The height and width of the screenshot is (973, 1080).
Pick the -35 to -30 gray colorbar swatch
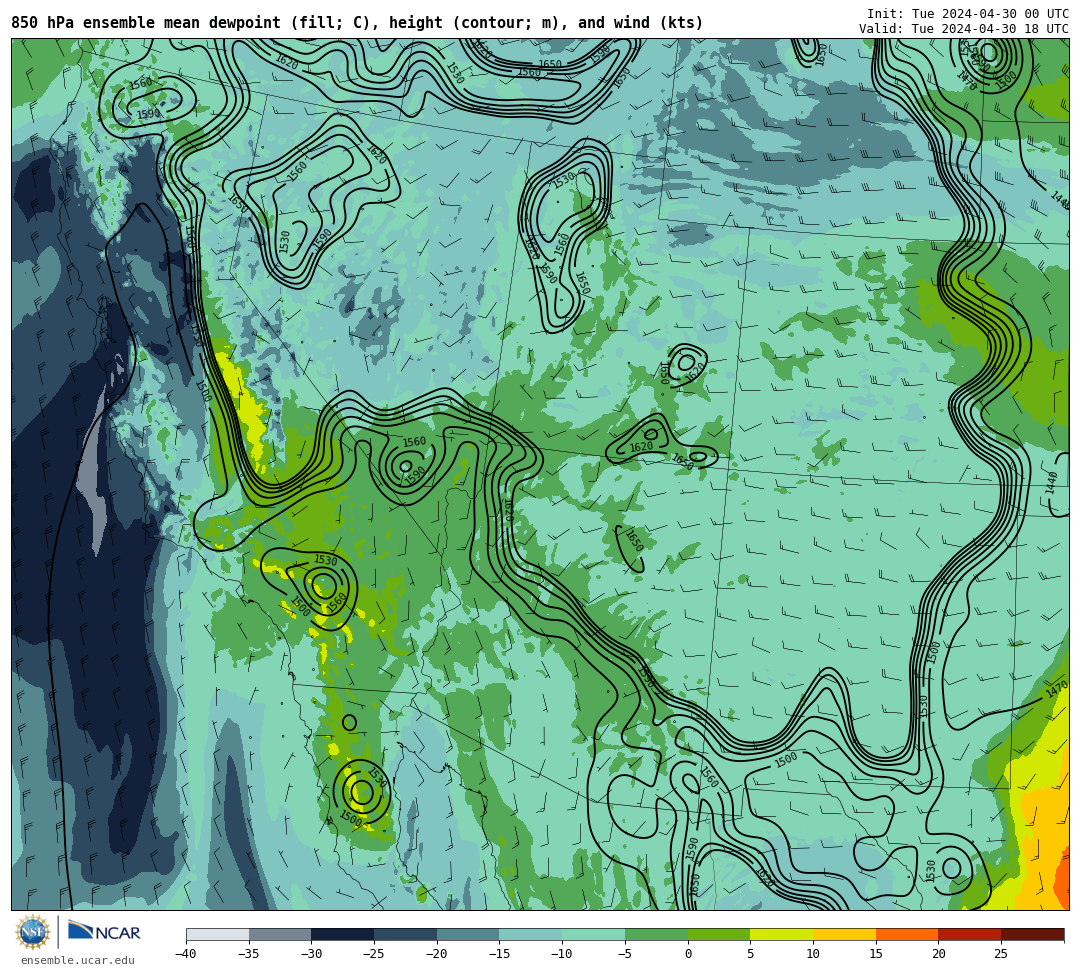coord(280,934)
